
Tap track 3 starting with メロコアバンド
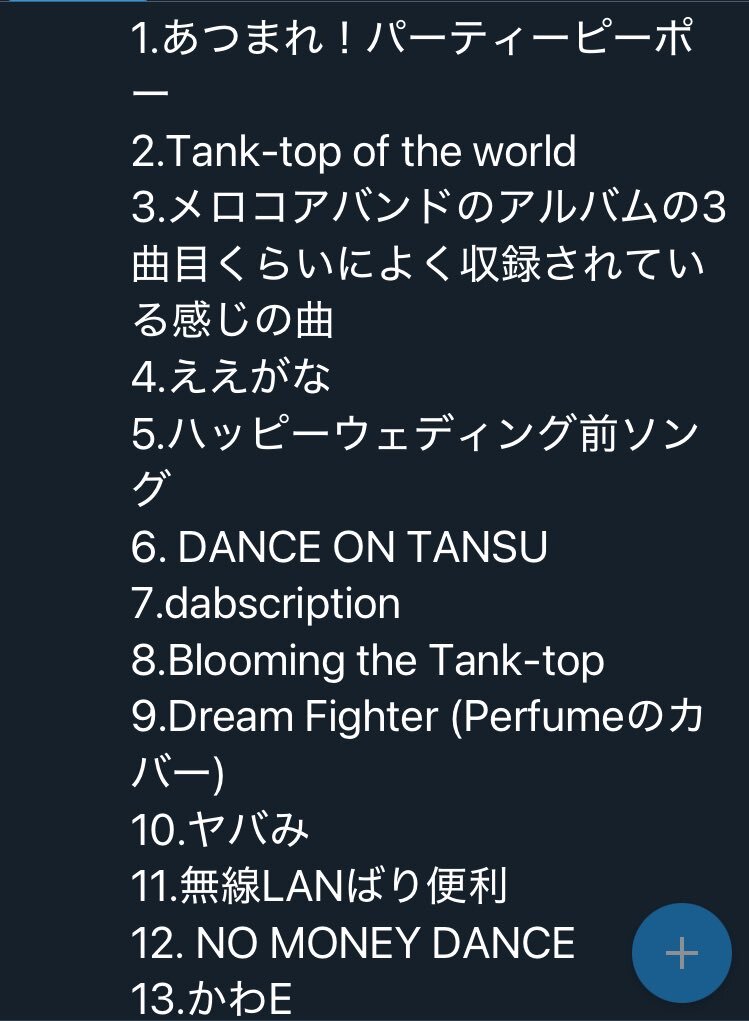point(429,264)
